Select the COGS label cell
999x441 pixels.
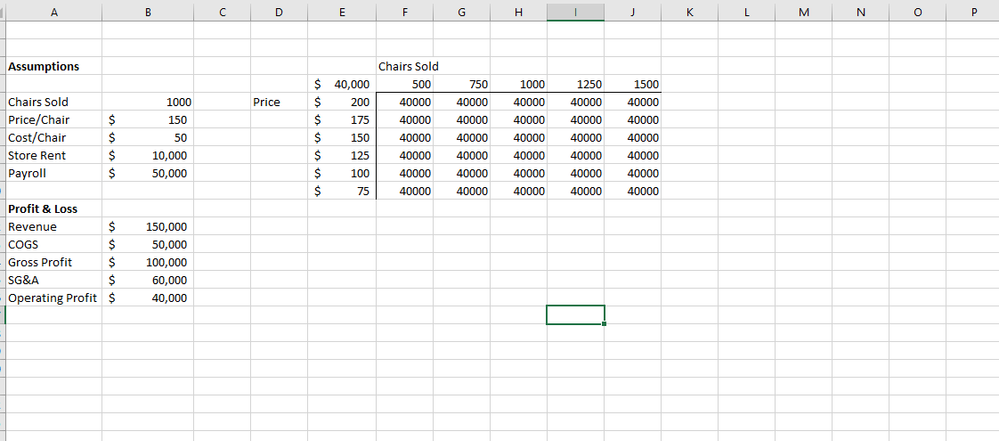pos(54,245)
